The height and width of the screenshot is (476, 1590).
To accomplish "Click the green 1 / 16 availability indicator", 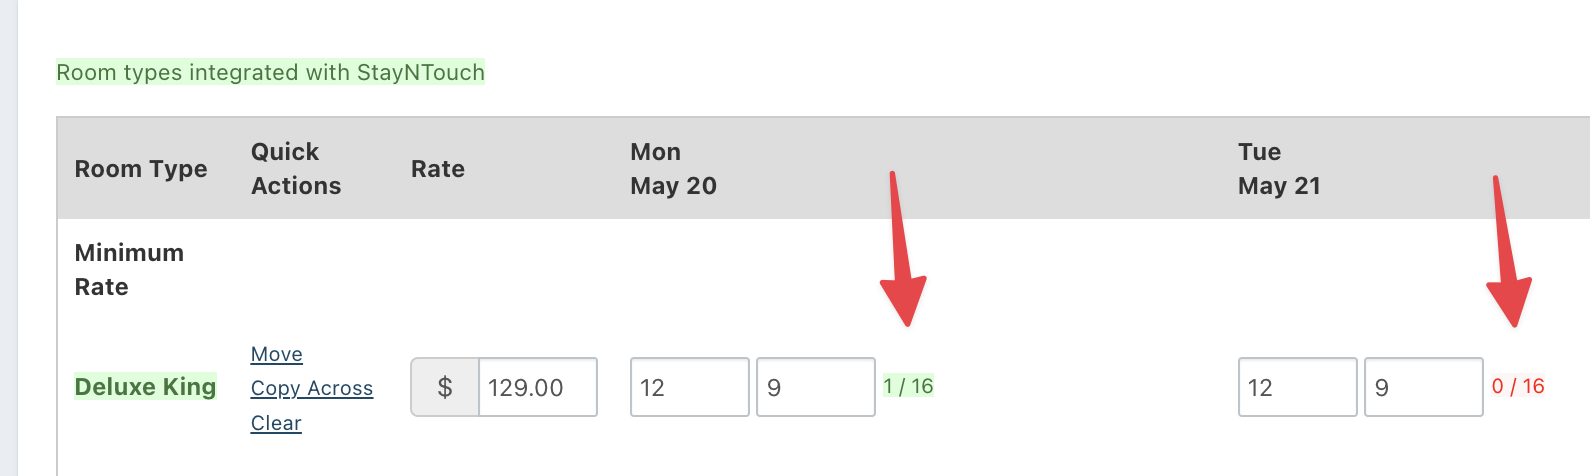I will 908,386.
